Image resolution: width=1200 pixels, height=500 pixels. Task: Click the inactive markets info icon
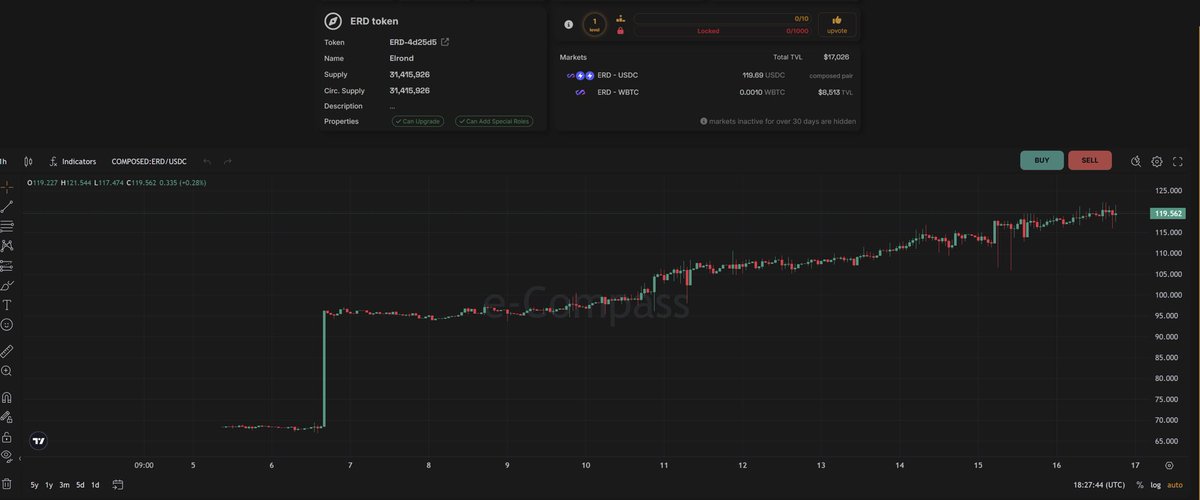[x=704, y=121]
